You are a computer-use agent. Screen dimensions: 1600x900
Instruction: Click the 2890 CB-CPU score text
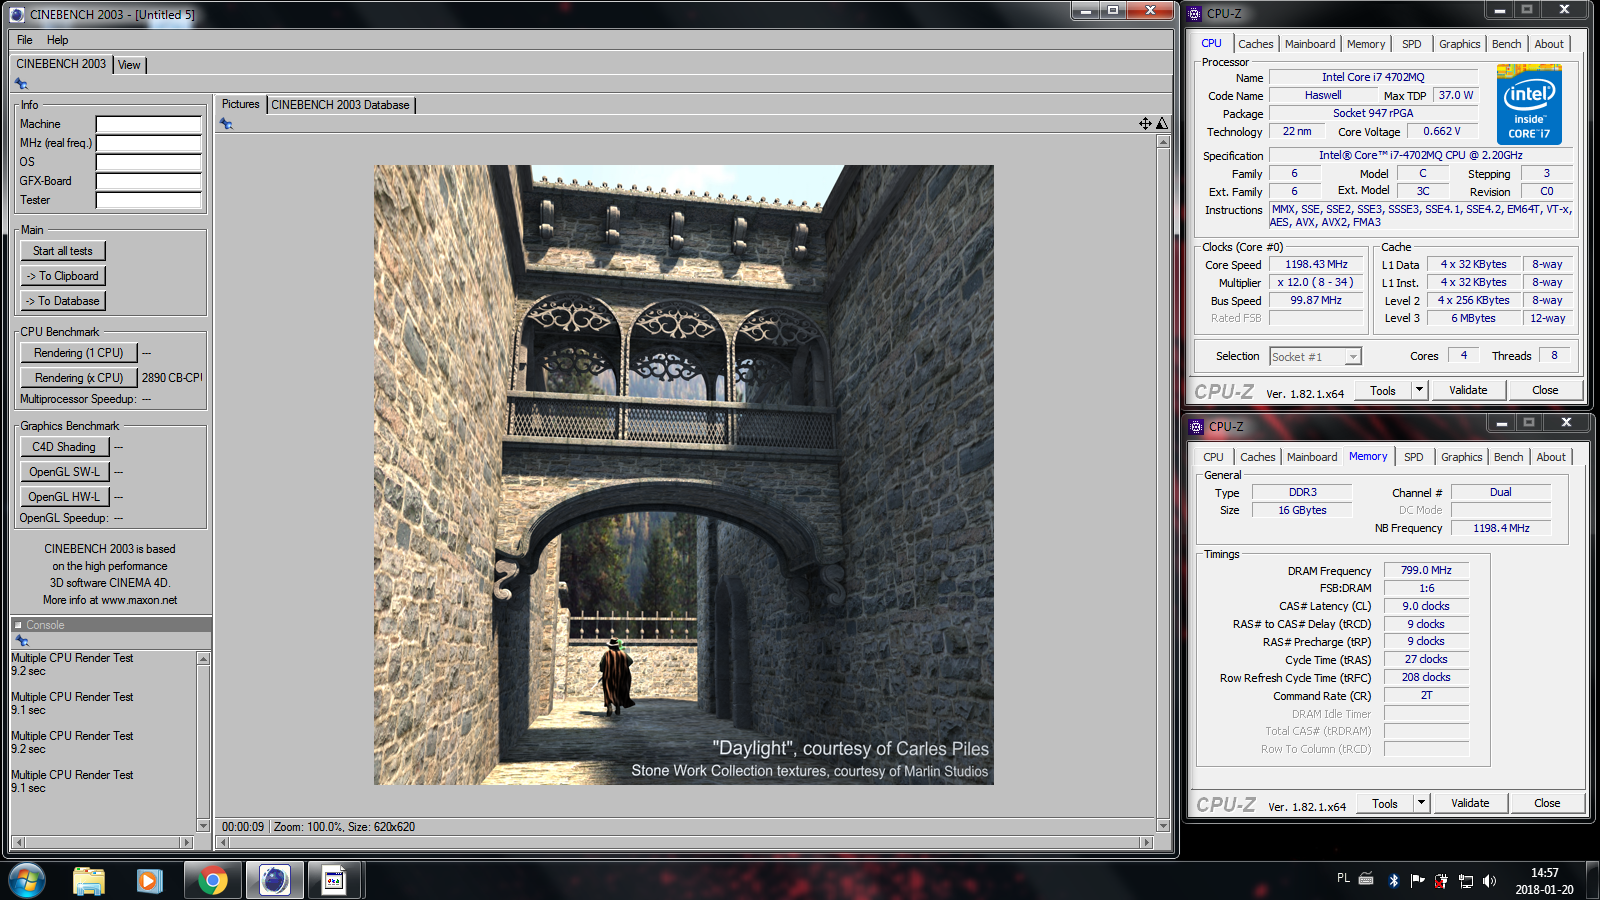[172, 378]
